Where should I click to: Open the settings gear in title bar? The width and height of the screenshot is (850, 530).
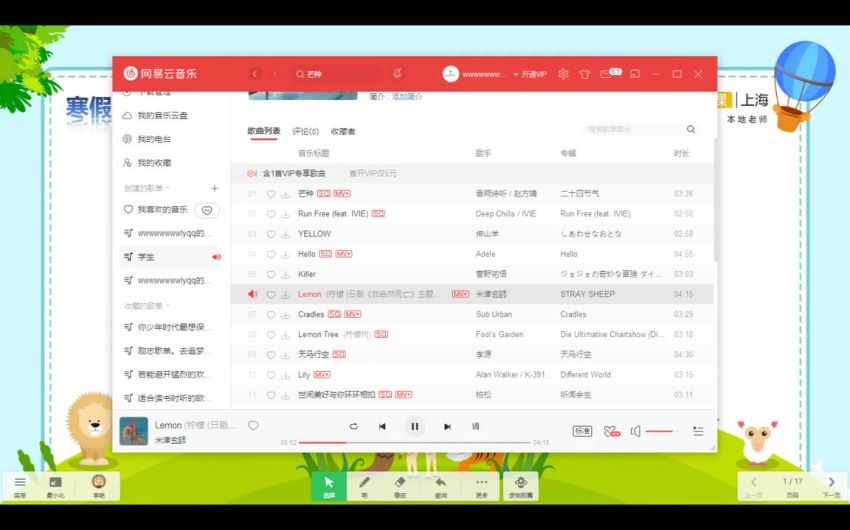tap(563, 74)
